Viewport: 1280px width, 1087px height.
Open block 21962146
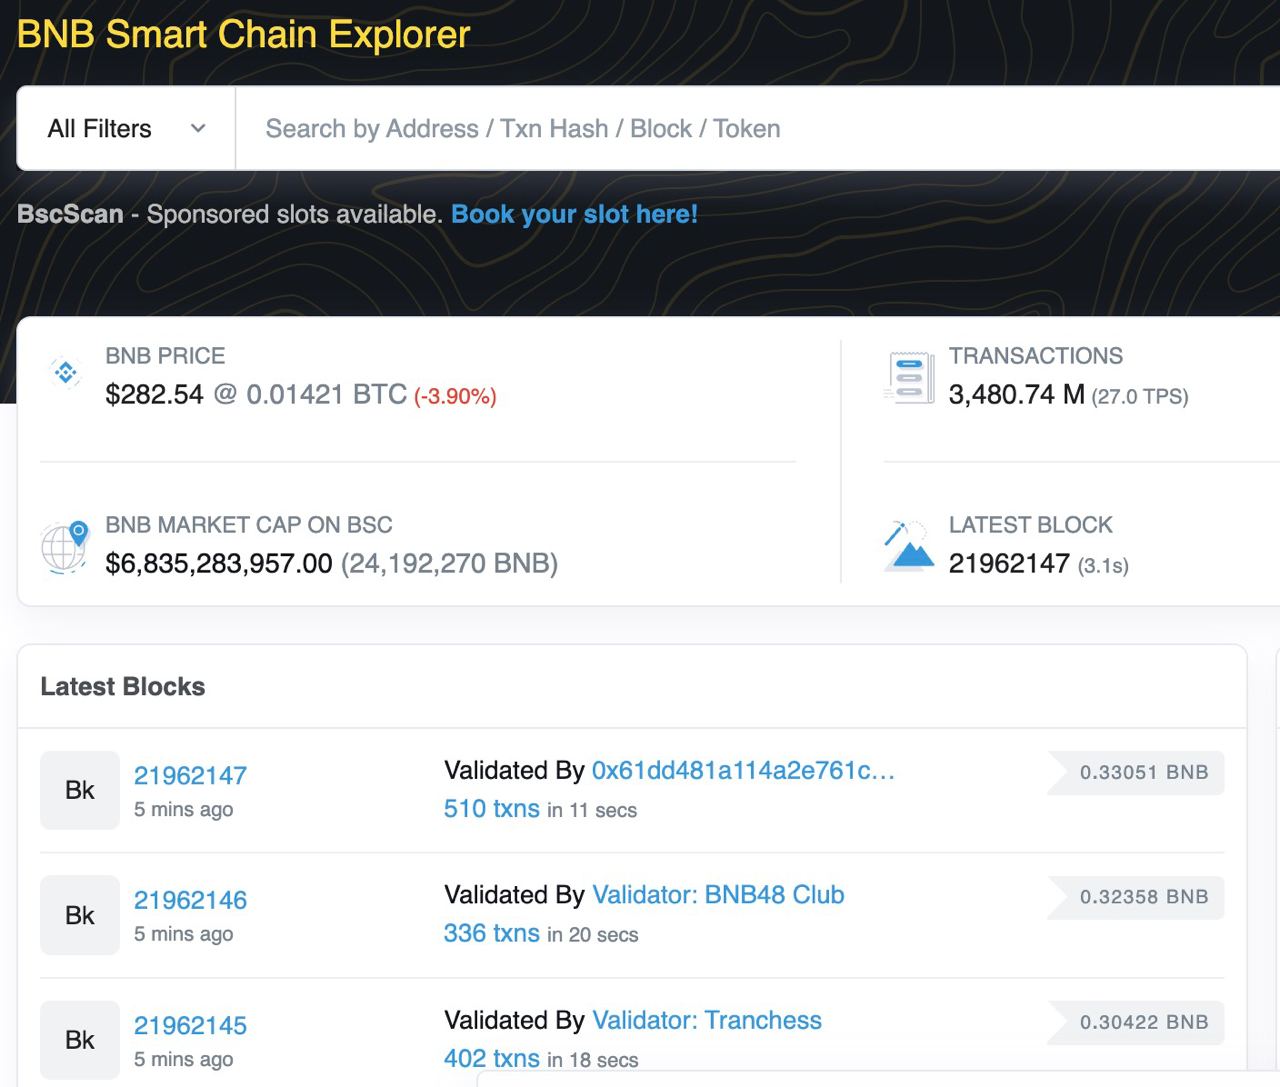(x=190, y=900)
